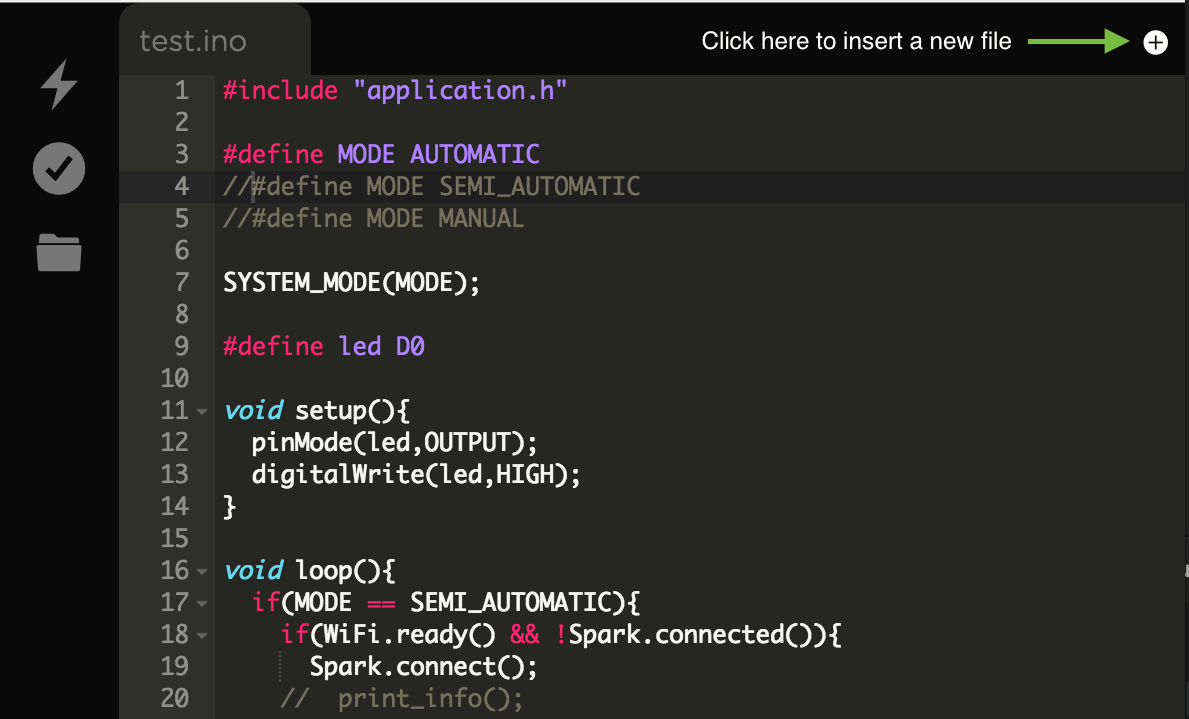
Task: Collapse the loop() function fold arrow
Action: pyautogui.click(x=202, y=572)
